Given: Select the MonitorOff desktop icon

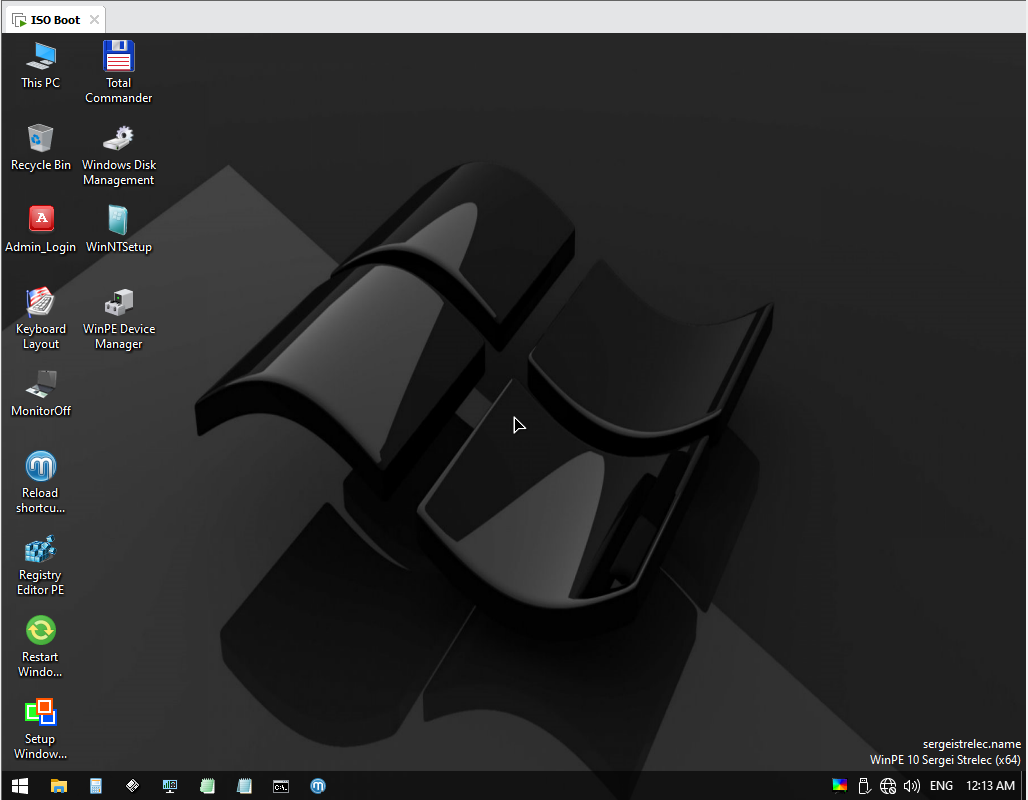Looking at the screenshot, I should (41, 393).
